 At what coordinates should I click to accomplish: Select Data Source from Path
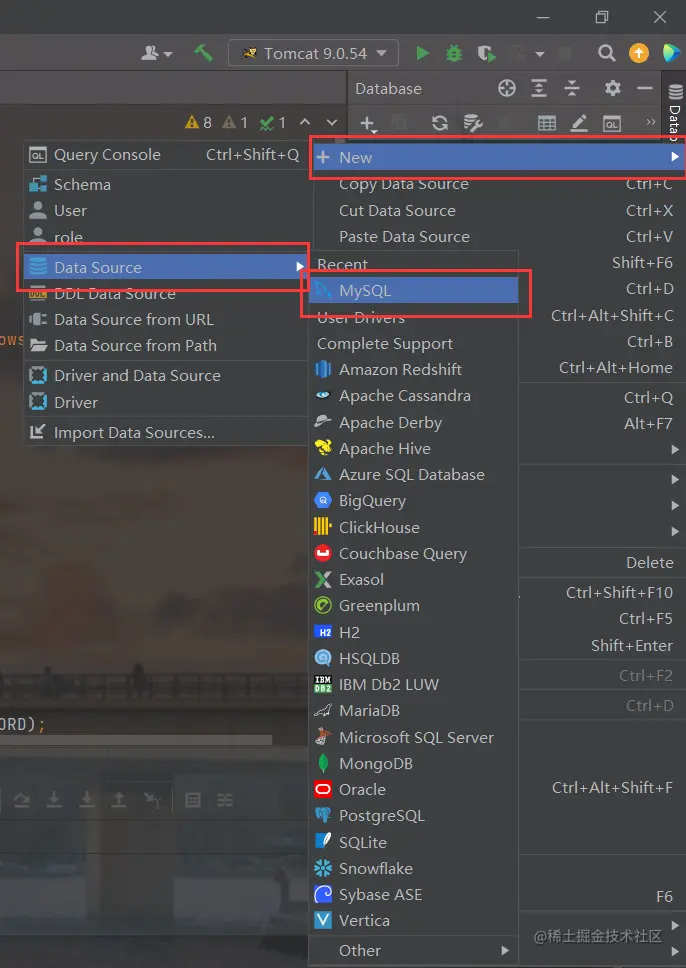[x=164, y=346]
